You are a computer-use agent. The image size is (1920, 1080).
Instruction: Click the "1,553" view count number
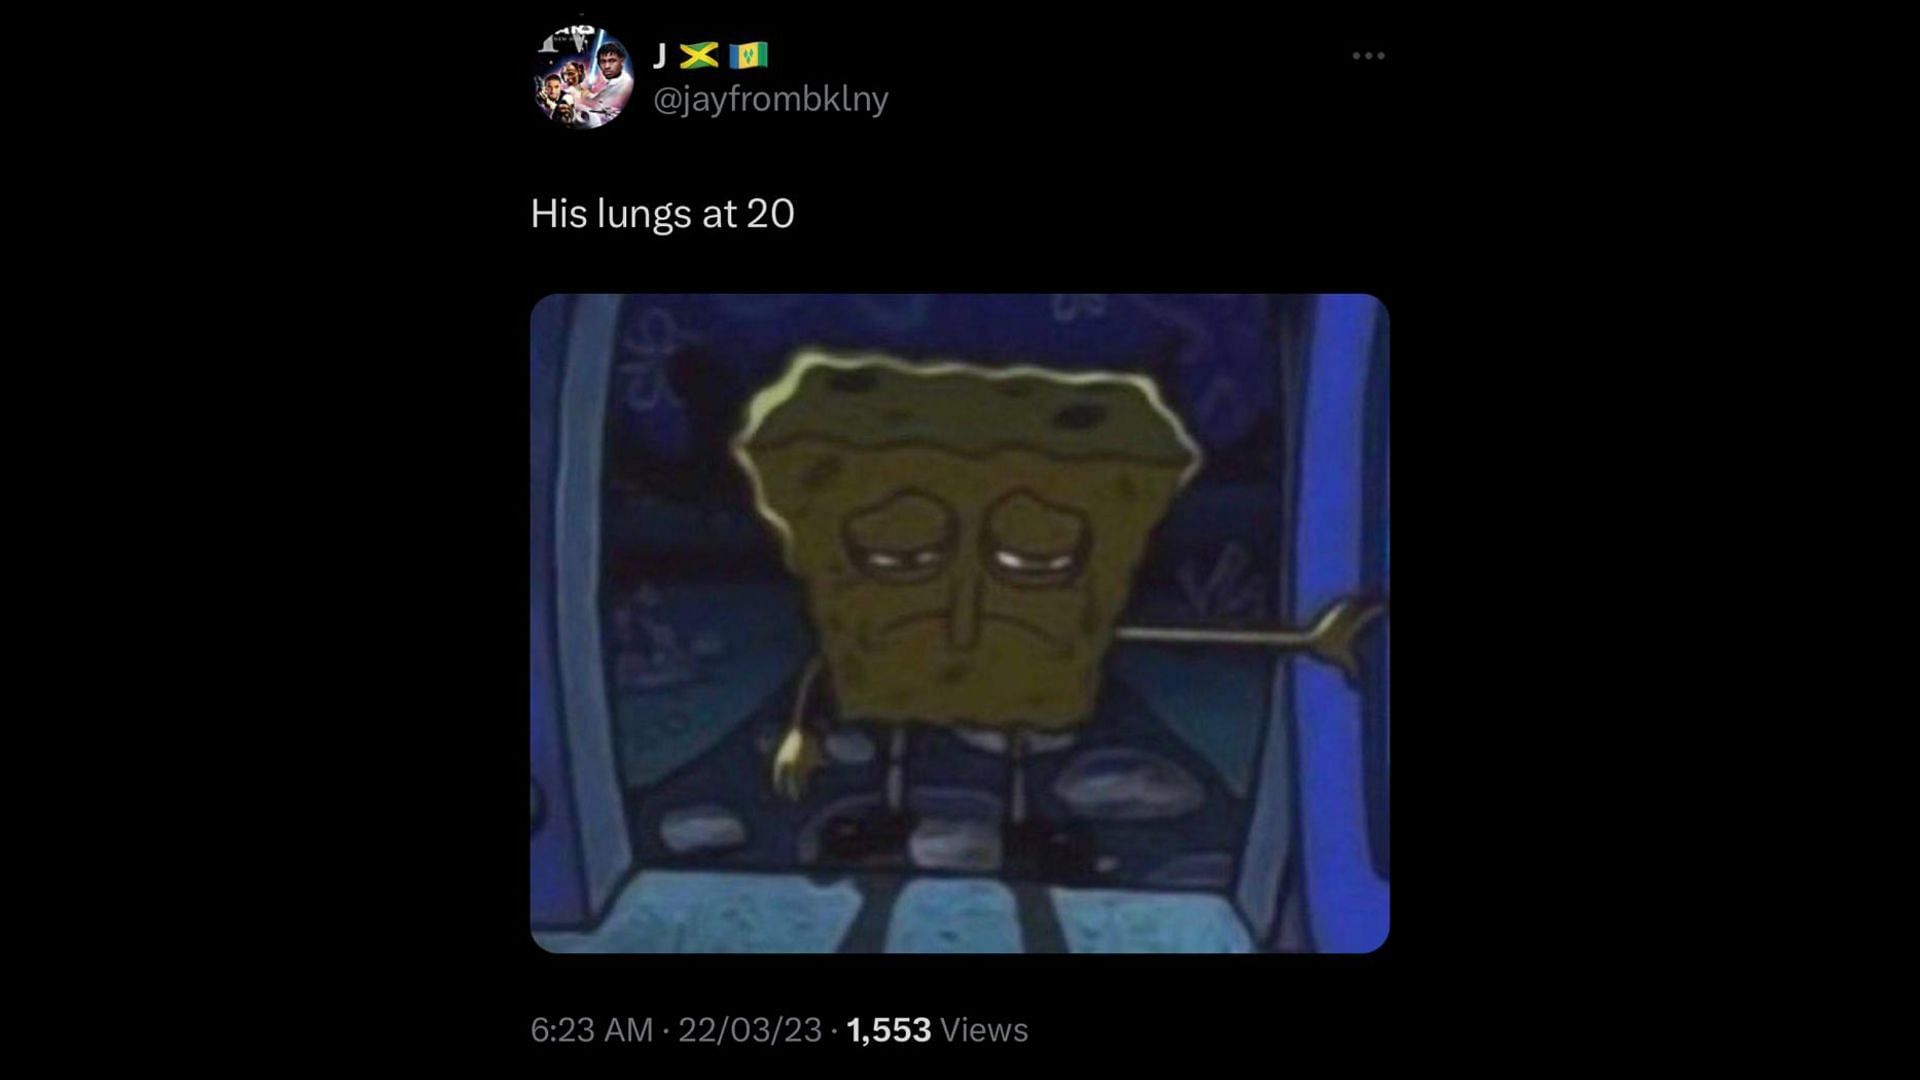pyautogui.click(x=889, y=1030)
